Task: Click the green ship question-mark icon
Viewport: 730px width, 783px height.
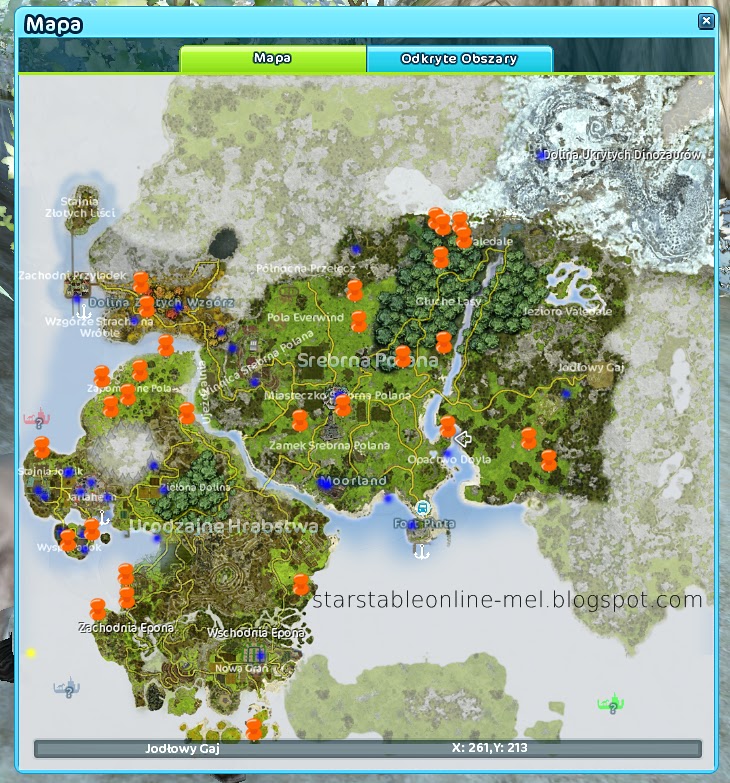Action: pos(611,704)
